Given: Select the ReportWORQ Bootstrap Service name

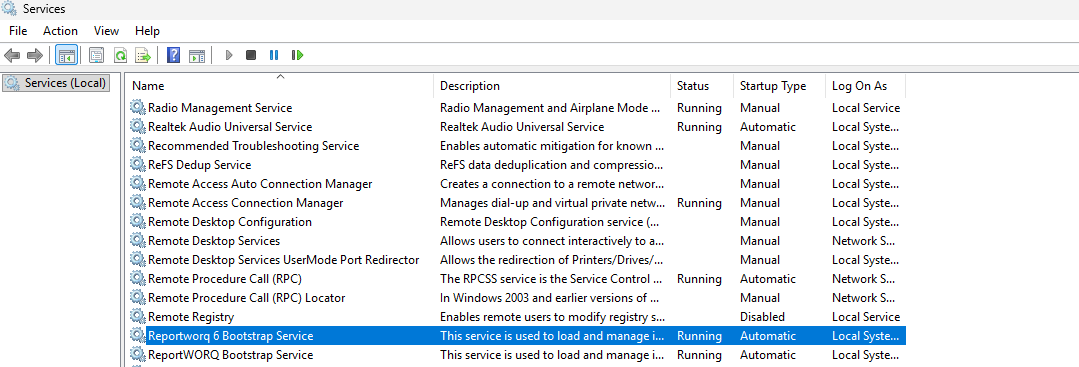Looking at the screenshot, I should (x=231, y=355).
